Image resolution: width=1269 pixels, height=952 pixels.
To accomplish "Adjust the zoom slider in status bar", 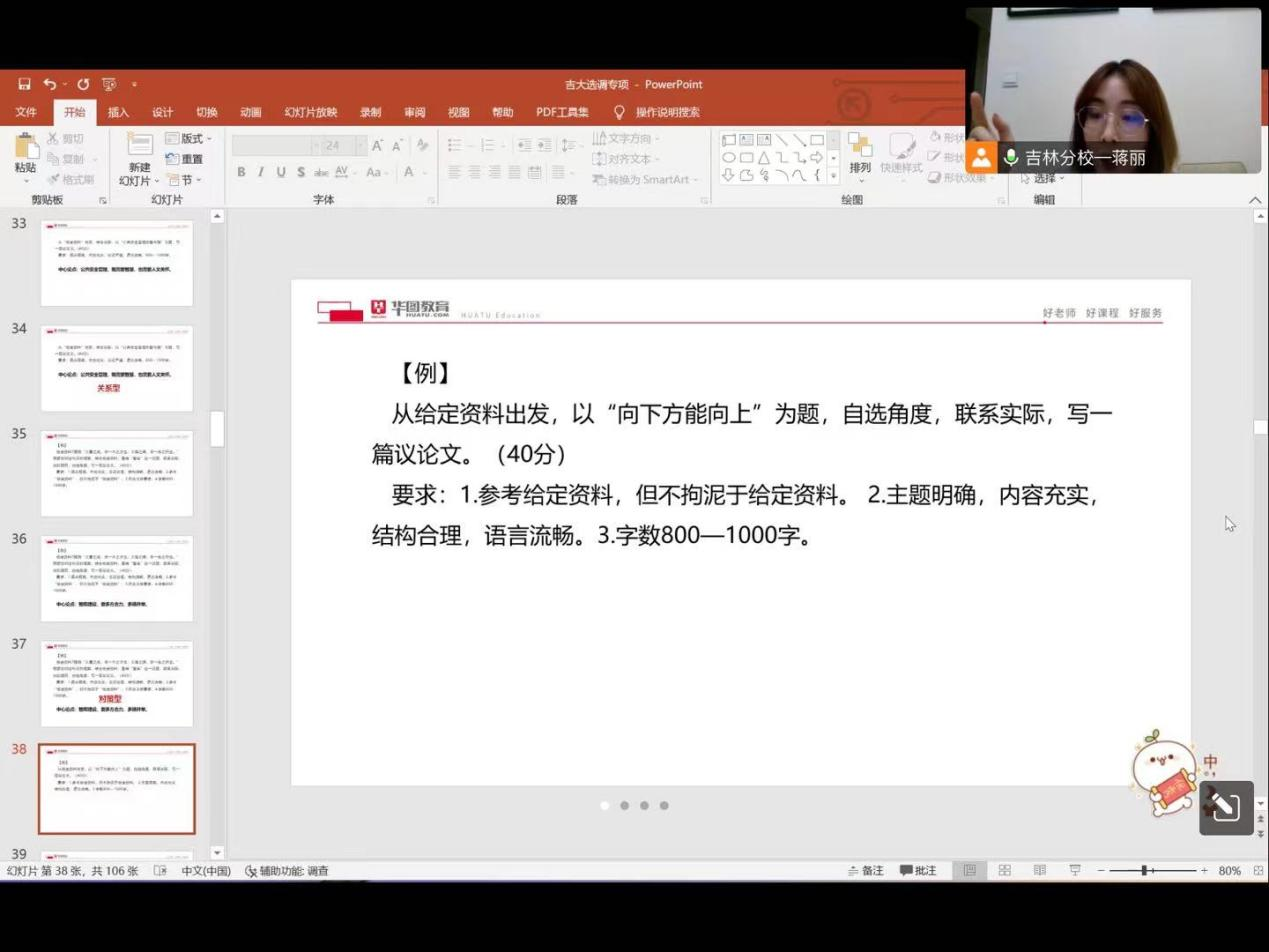I will [x=1144, y=871].
